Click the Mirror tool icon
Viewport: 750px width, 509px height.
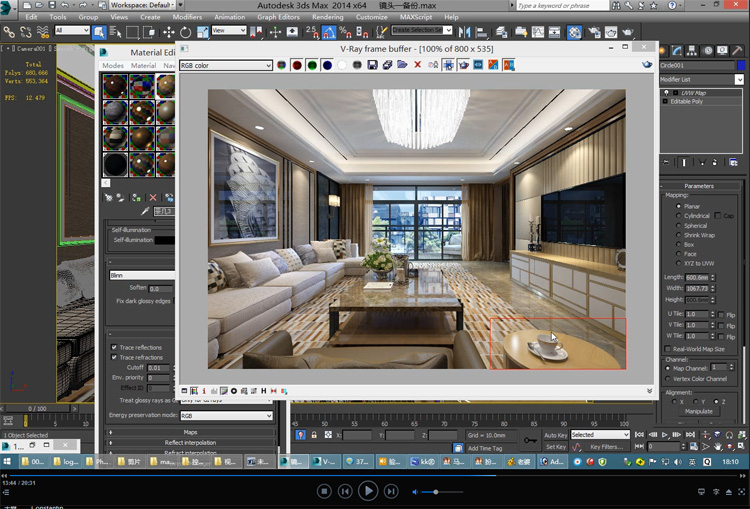(x=464, y=32)
